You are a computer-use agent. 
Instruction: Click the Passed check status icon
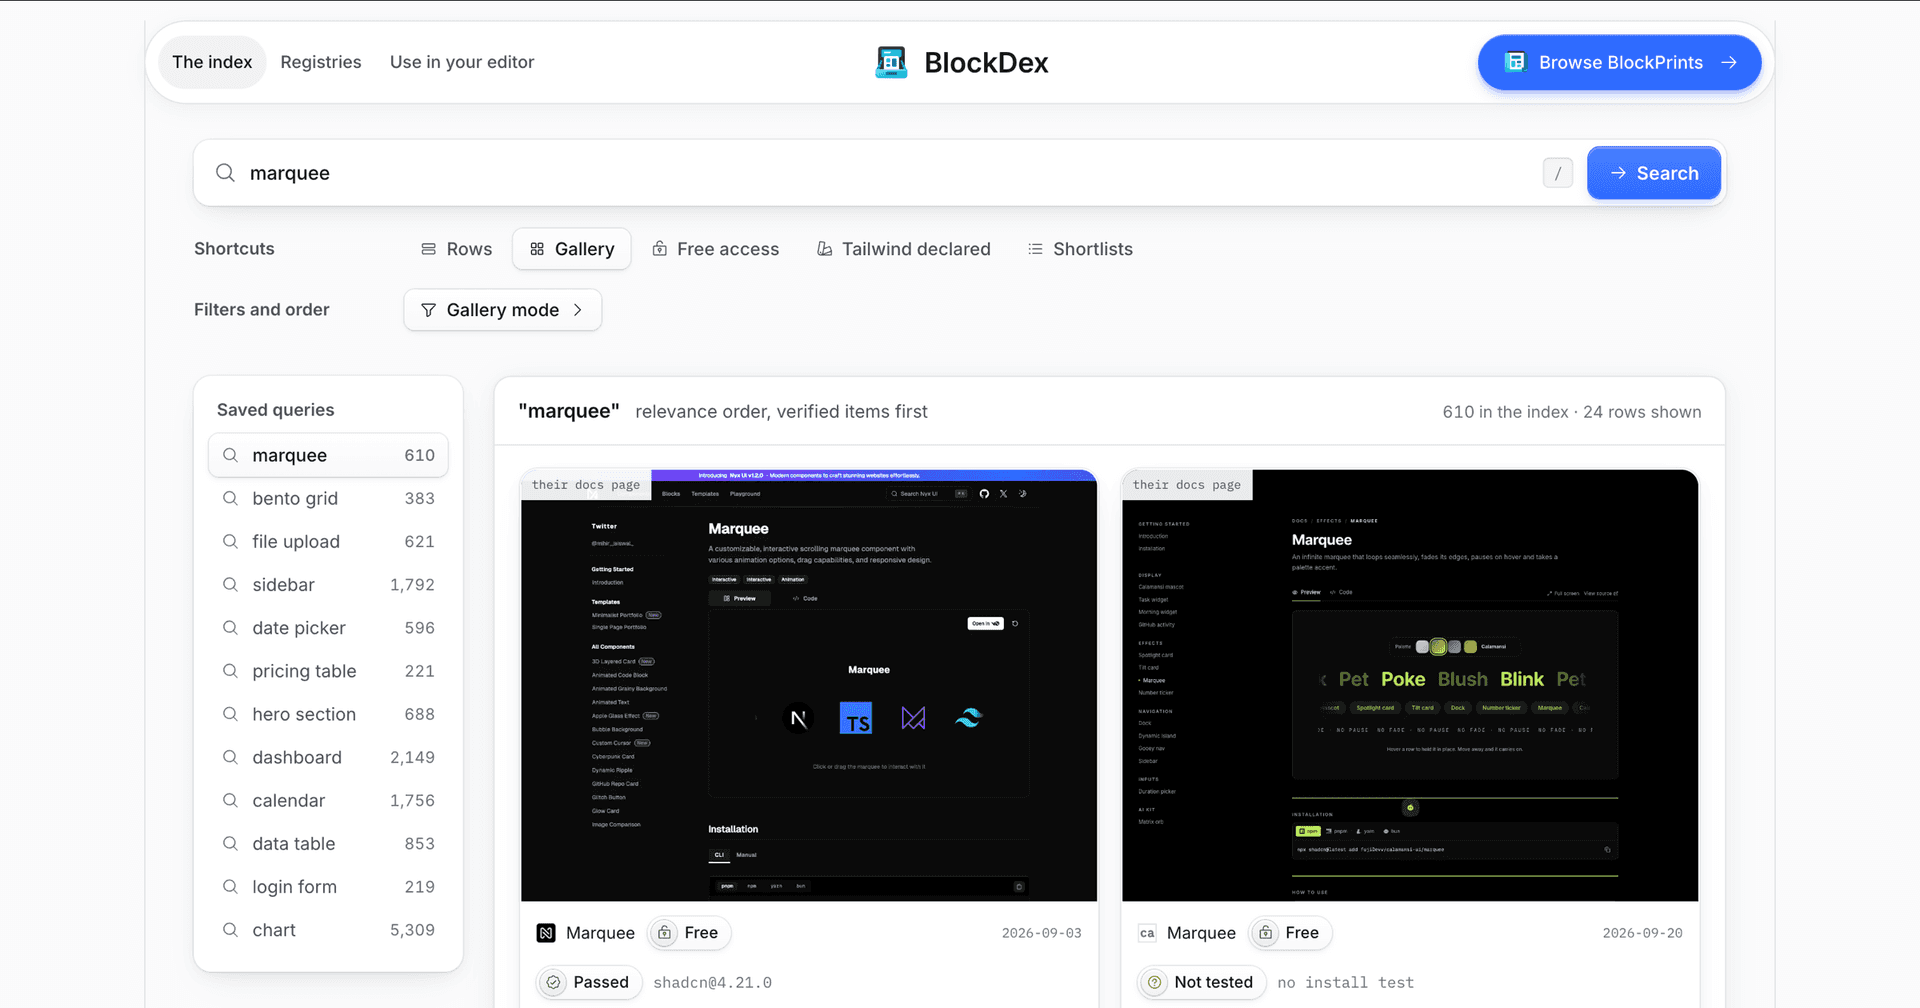(x=553, y=983)
